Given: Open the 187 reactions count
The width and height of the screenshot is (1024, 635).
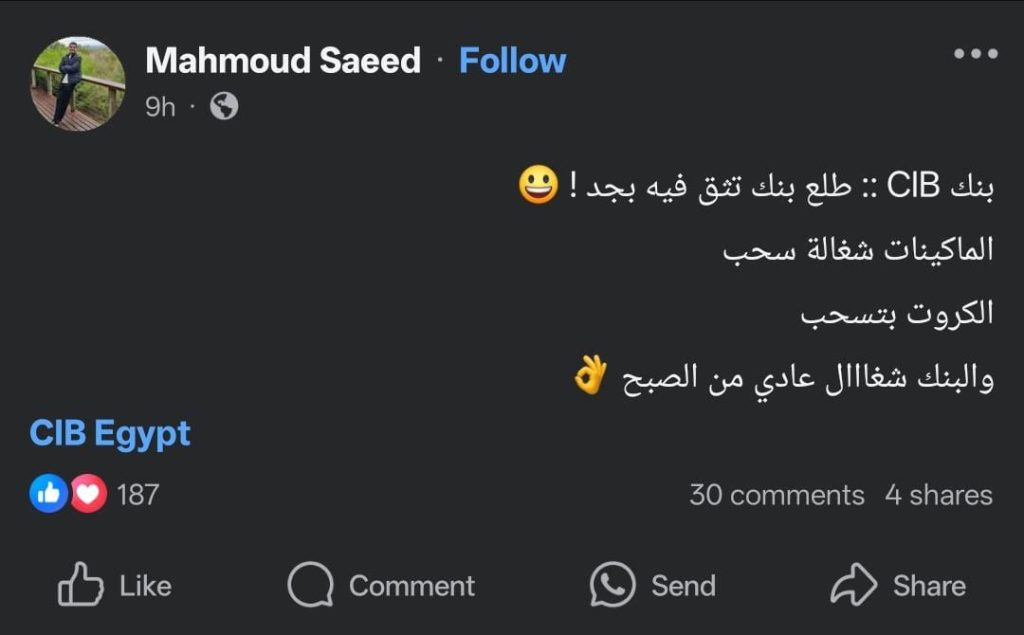Looking at the screenshot, I should pos(138,494).
